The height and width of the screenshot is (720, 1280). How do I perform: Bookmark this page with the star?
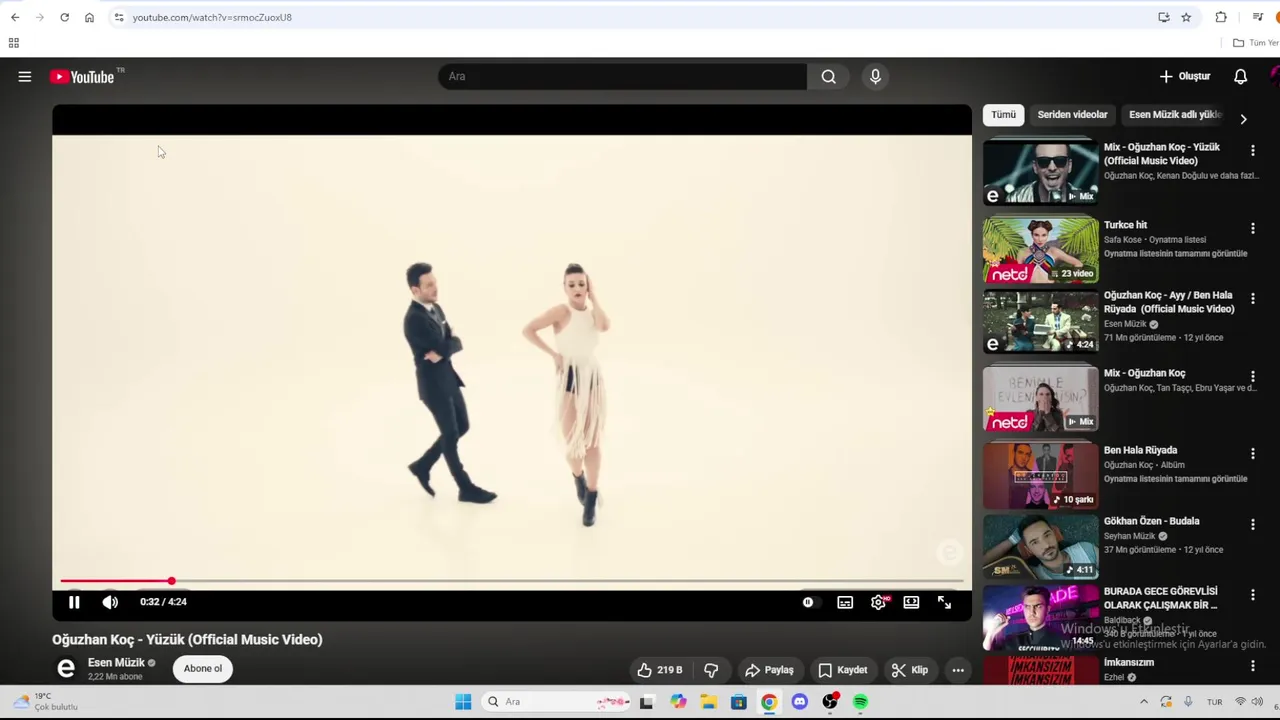click(1186, 17)
